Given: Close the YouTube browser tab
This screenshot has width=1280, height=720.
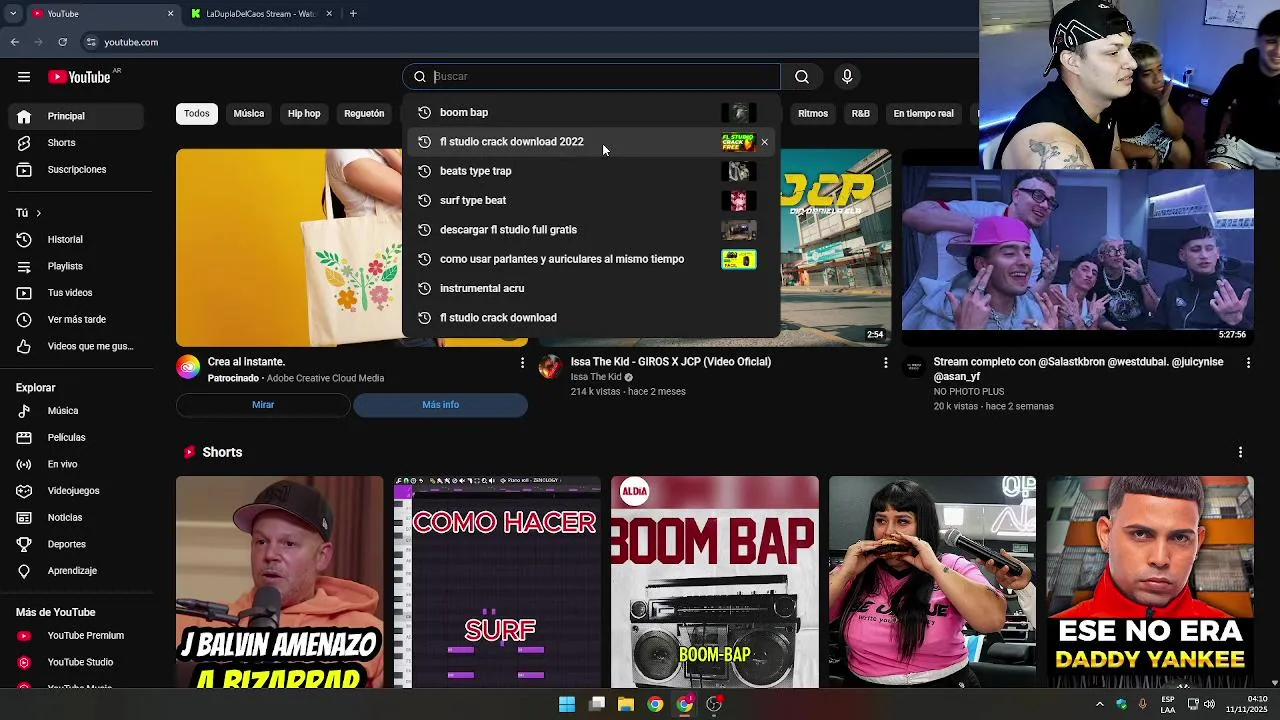Looking at the screenshot, I should (170, 14).
